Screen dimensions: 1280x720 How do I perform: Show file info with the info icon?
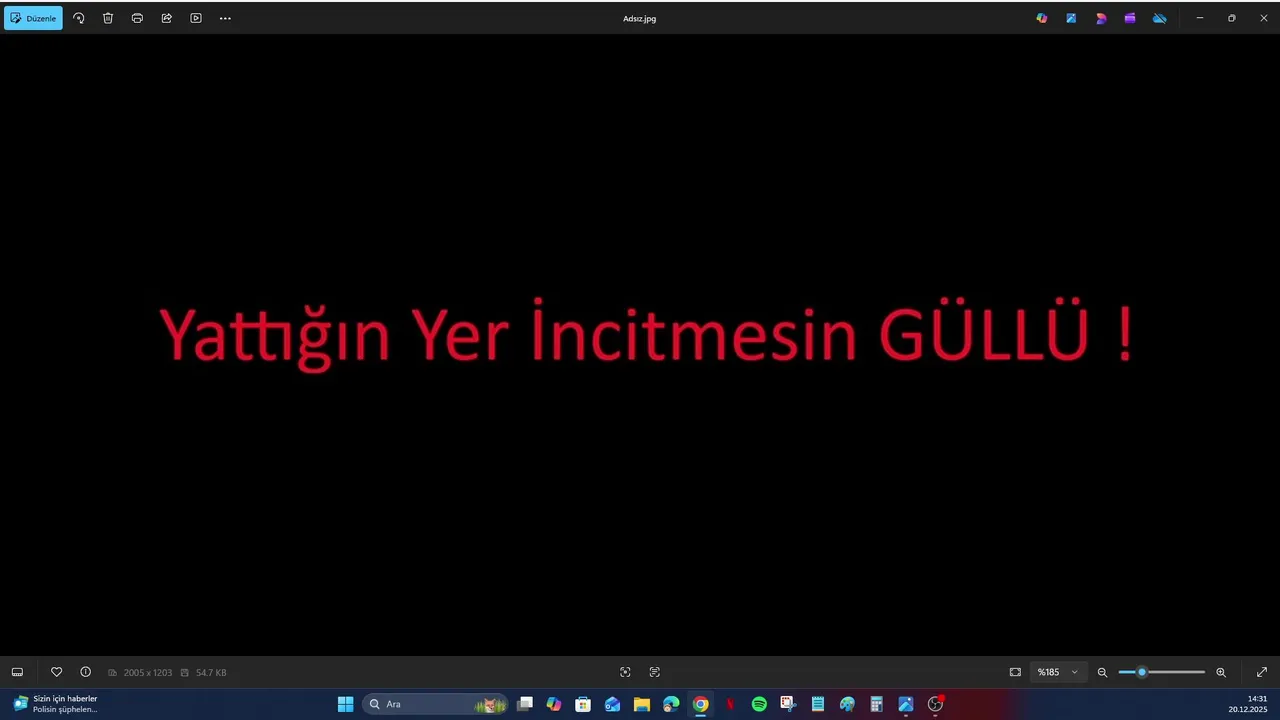(85, 672)
